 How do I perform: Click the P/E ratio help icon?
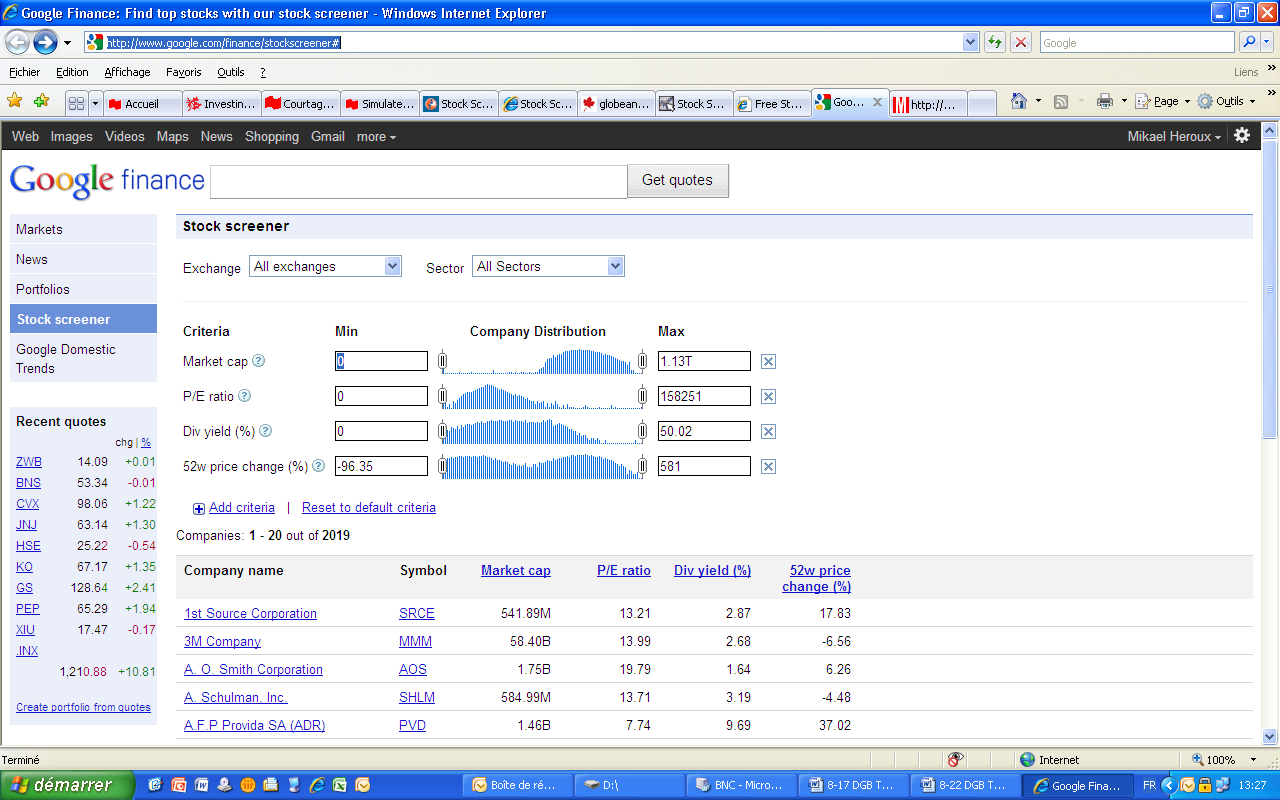coord(244,396)
